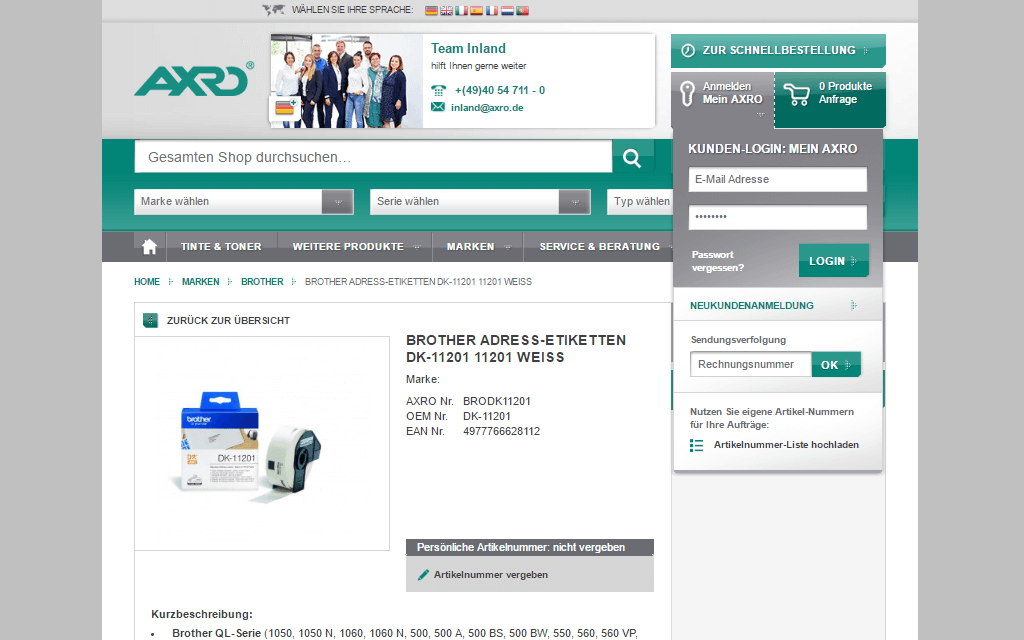Click the phone number +(49)40 54 711 - 0
Screen dimensions: 1024x640
(500, 90)
